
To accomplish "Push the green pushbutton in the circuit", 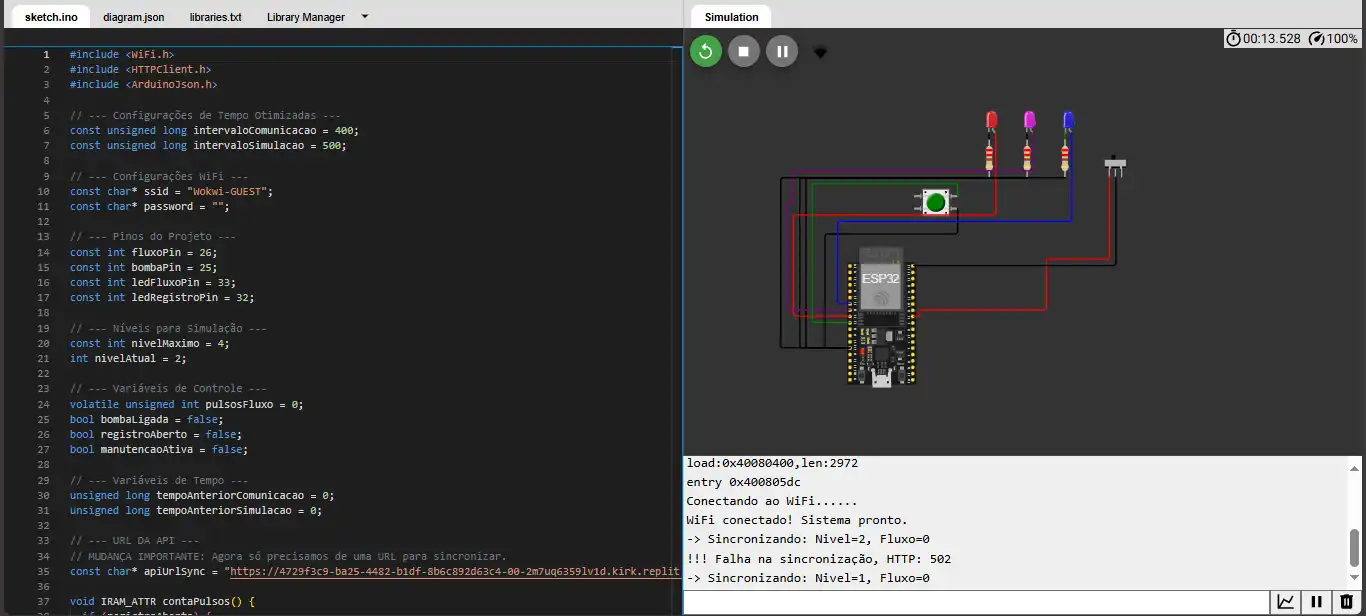I will click(x=935, y=203).
